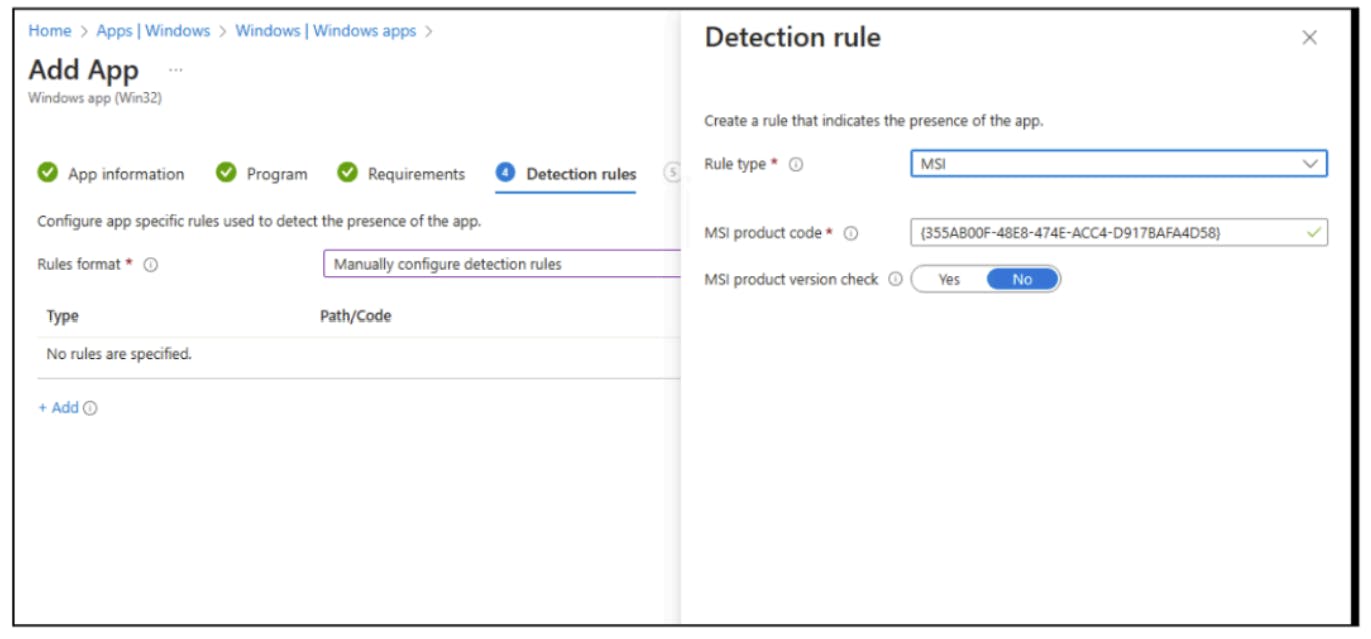Open the Rules format dropdown

point(500,265)
